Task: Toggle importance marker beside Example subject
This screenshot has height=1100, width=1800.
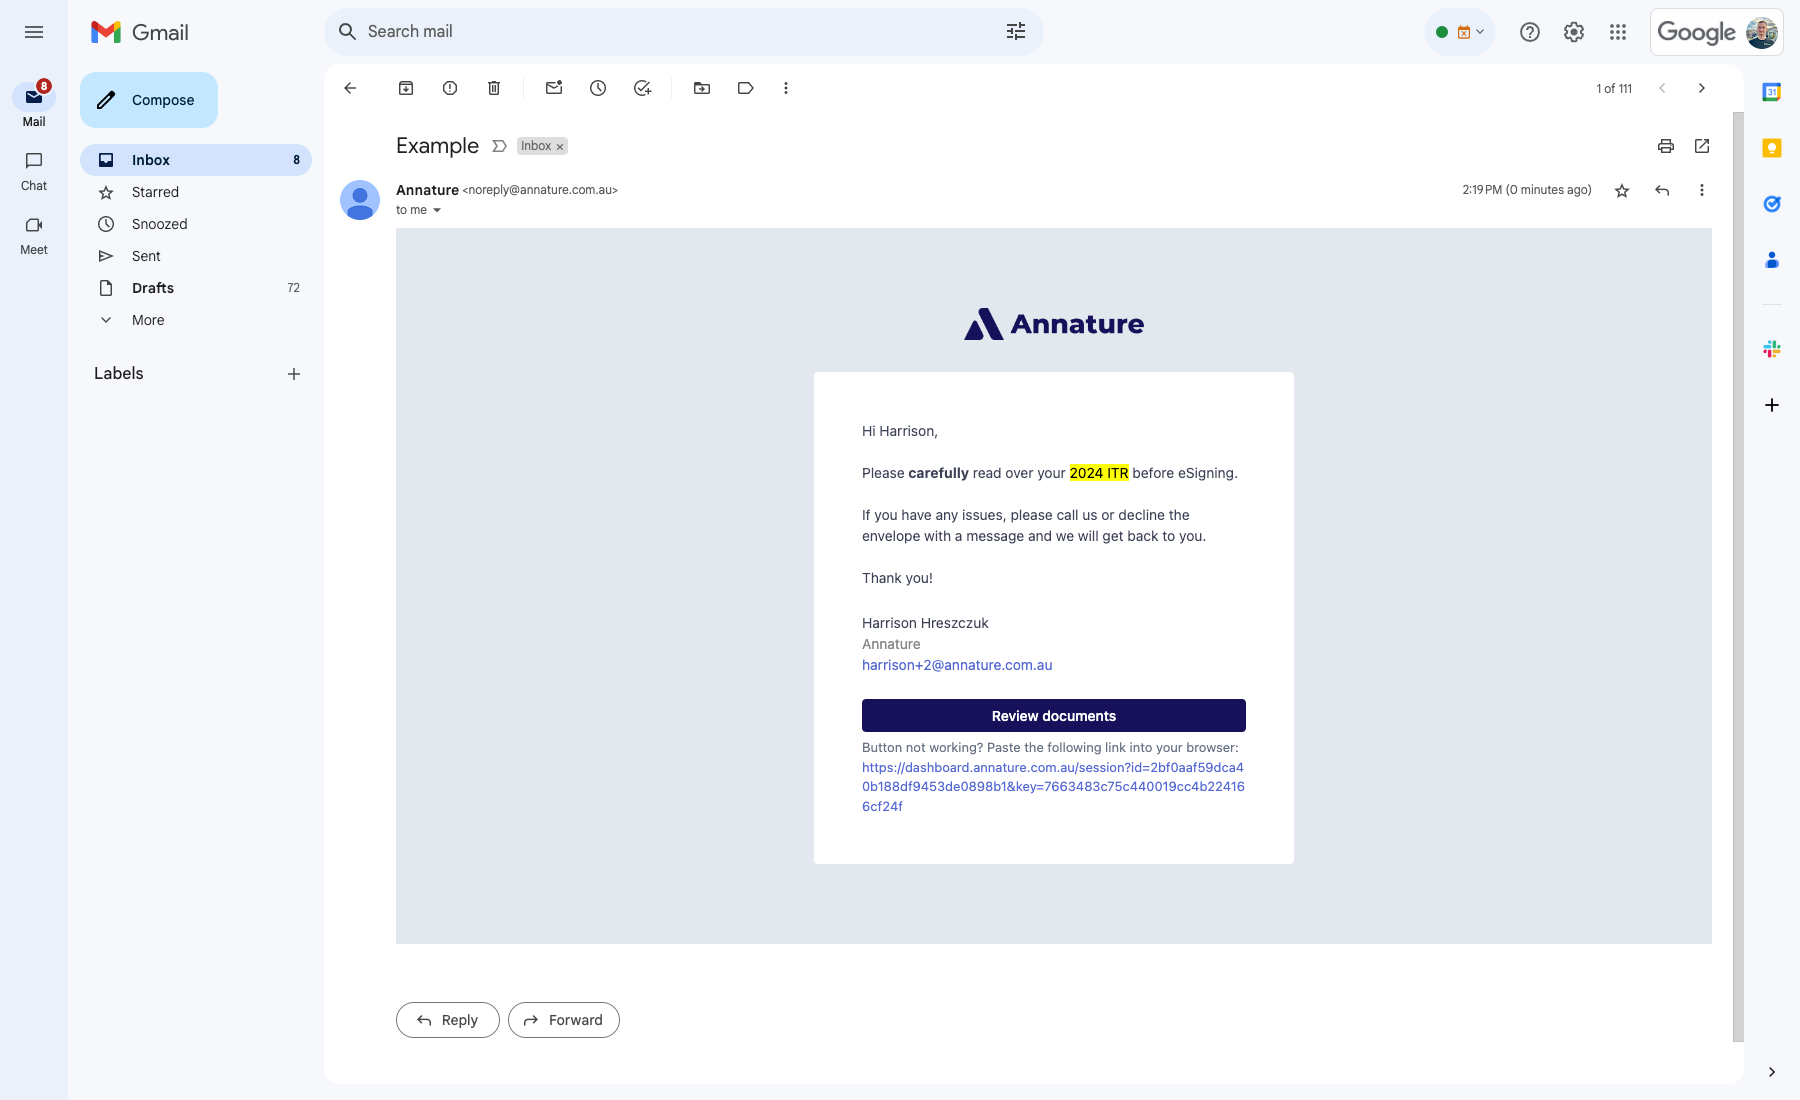Action: coord(499,146)
